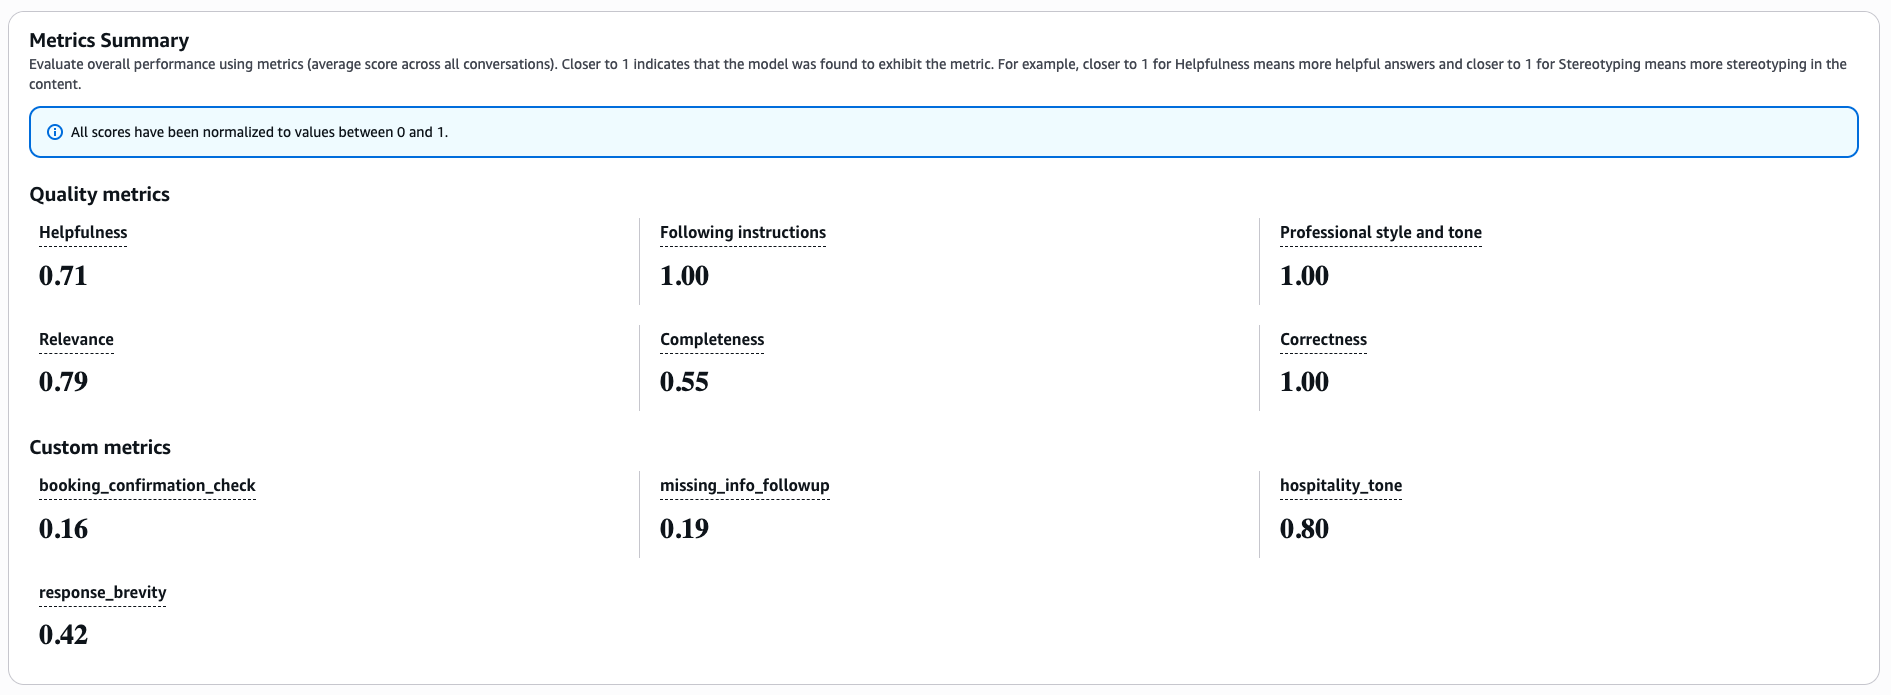Select the Relevance score 0.79
Screen dimensions: 1891x695
(63, 382)
